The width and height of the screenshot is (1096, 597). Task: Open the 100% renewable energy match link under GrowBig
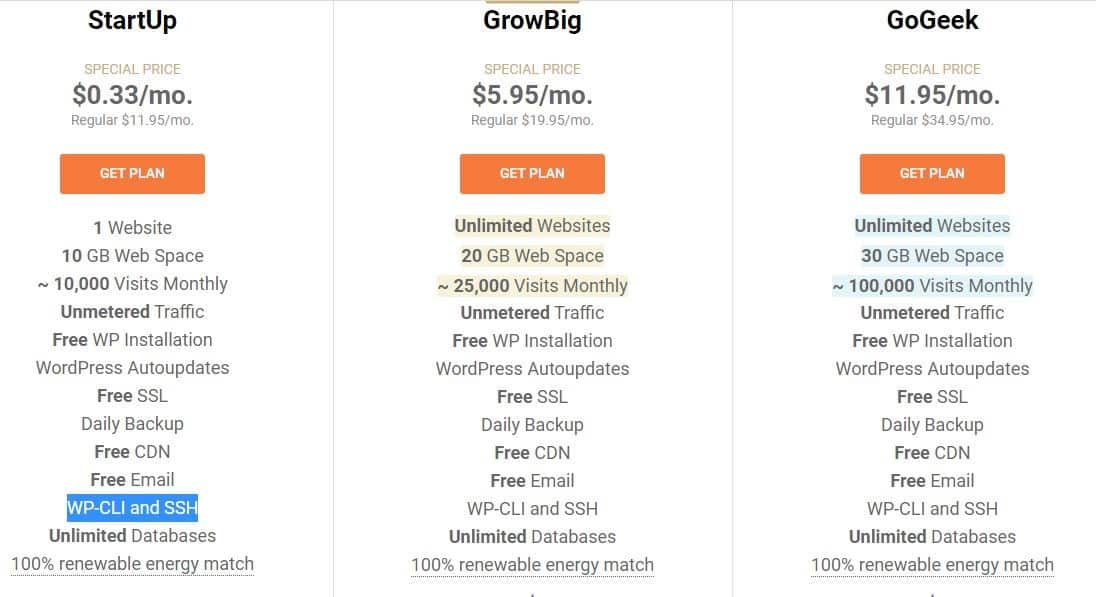532,564
